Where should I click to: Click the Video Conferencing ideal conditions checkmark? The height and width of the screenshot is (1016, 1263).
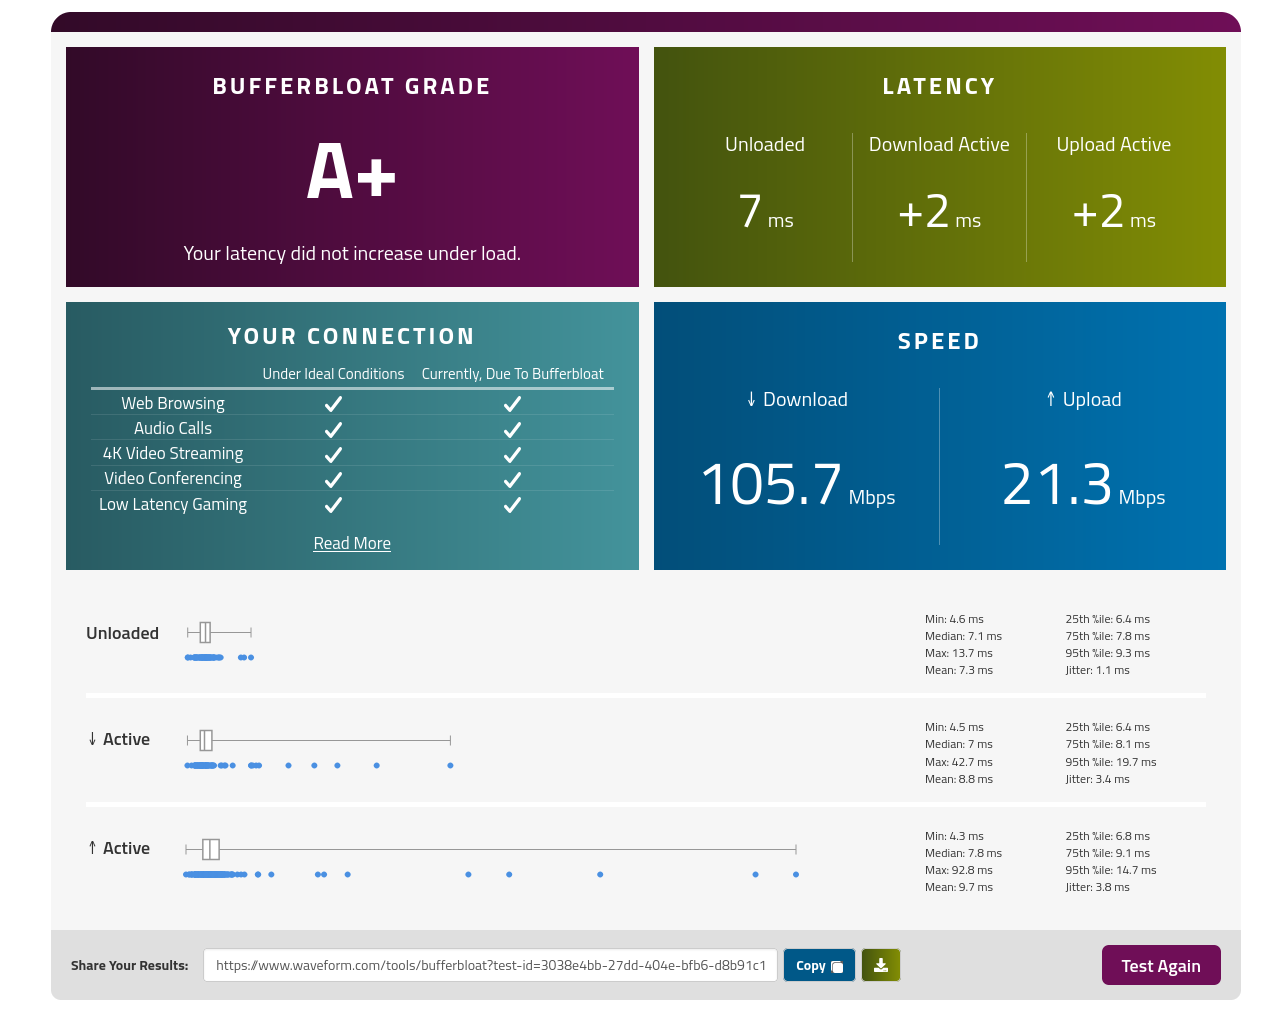(333, 480)
